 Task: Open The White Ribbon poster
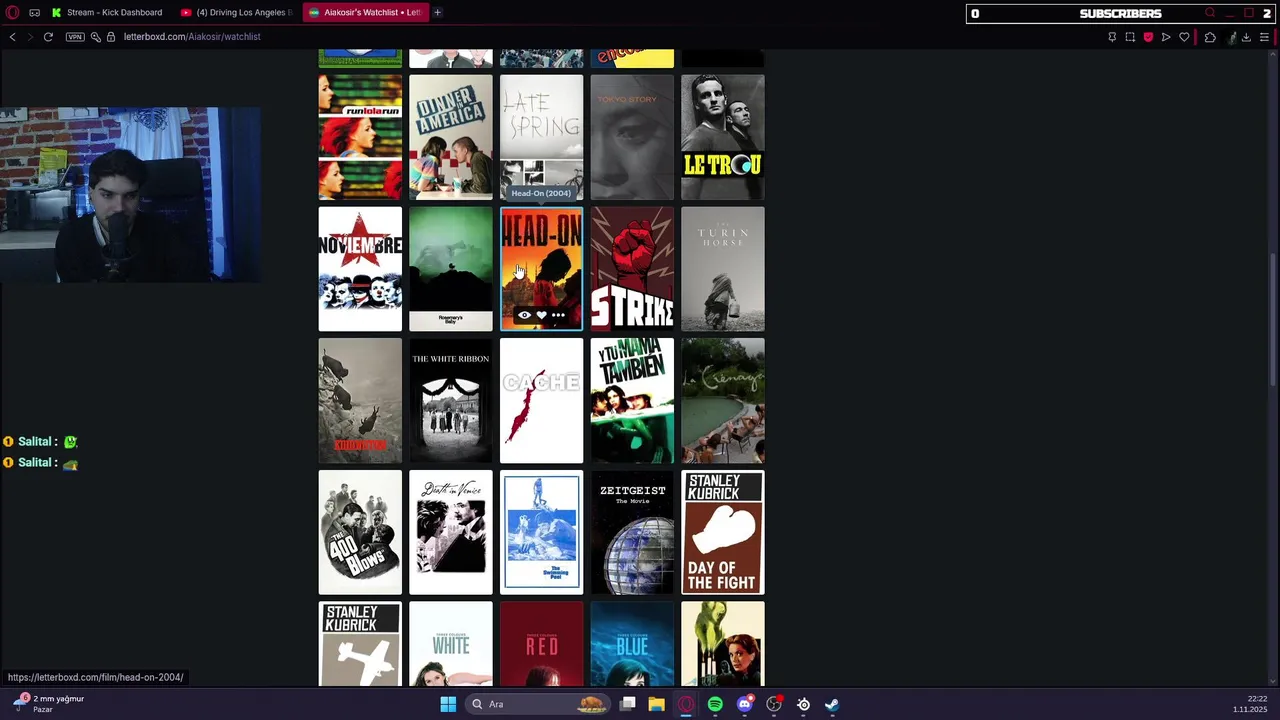tap(451, 401)
